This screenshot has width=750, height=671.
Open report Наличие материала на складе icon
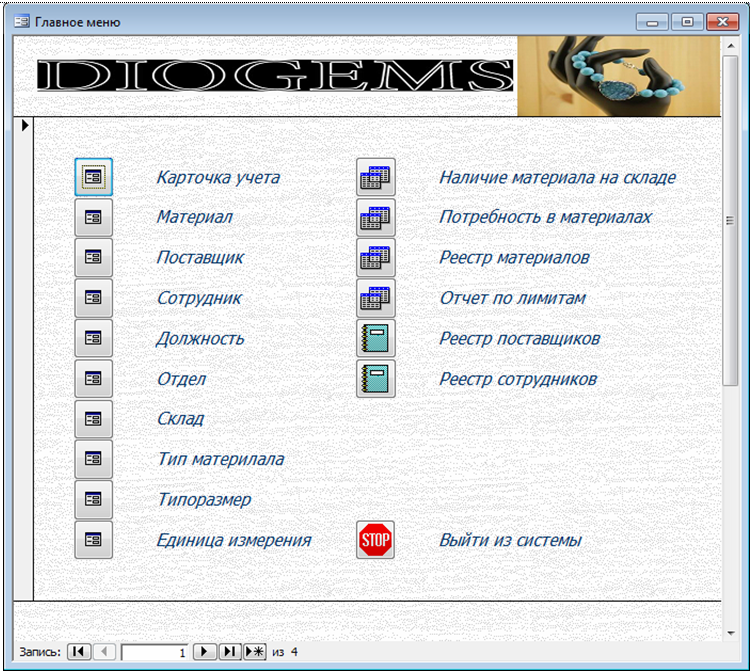[376, 177]
